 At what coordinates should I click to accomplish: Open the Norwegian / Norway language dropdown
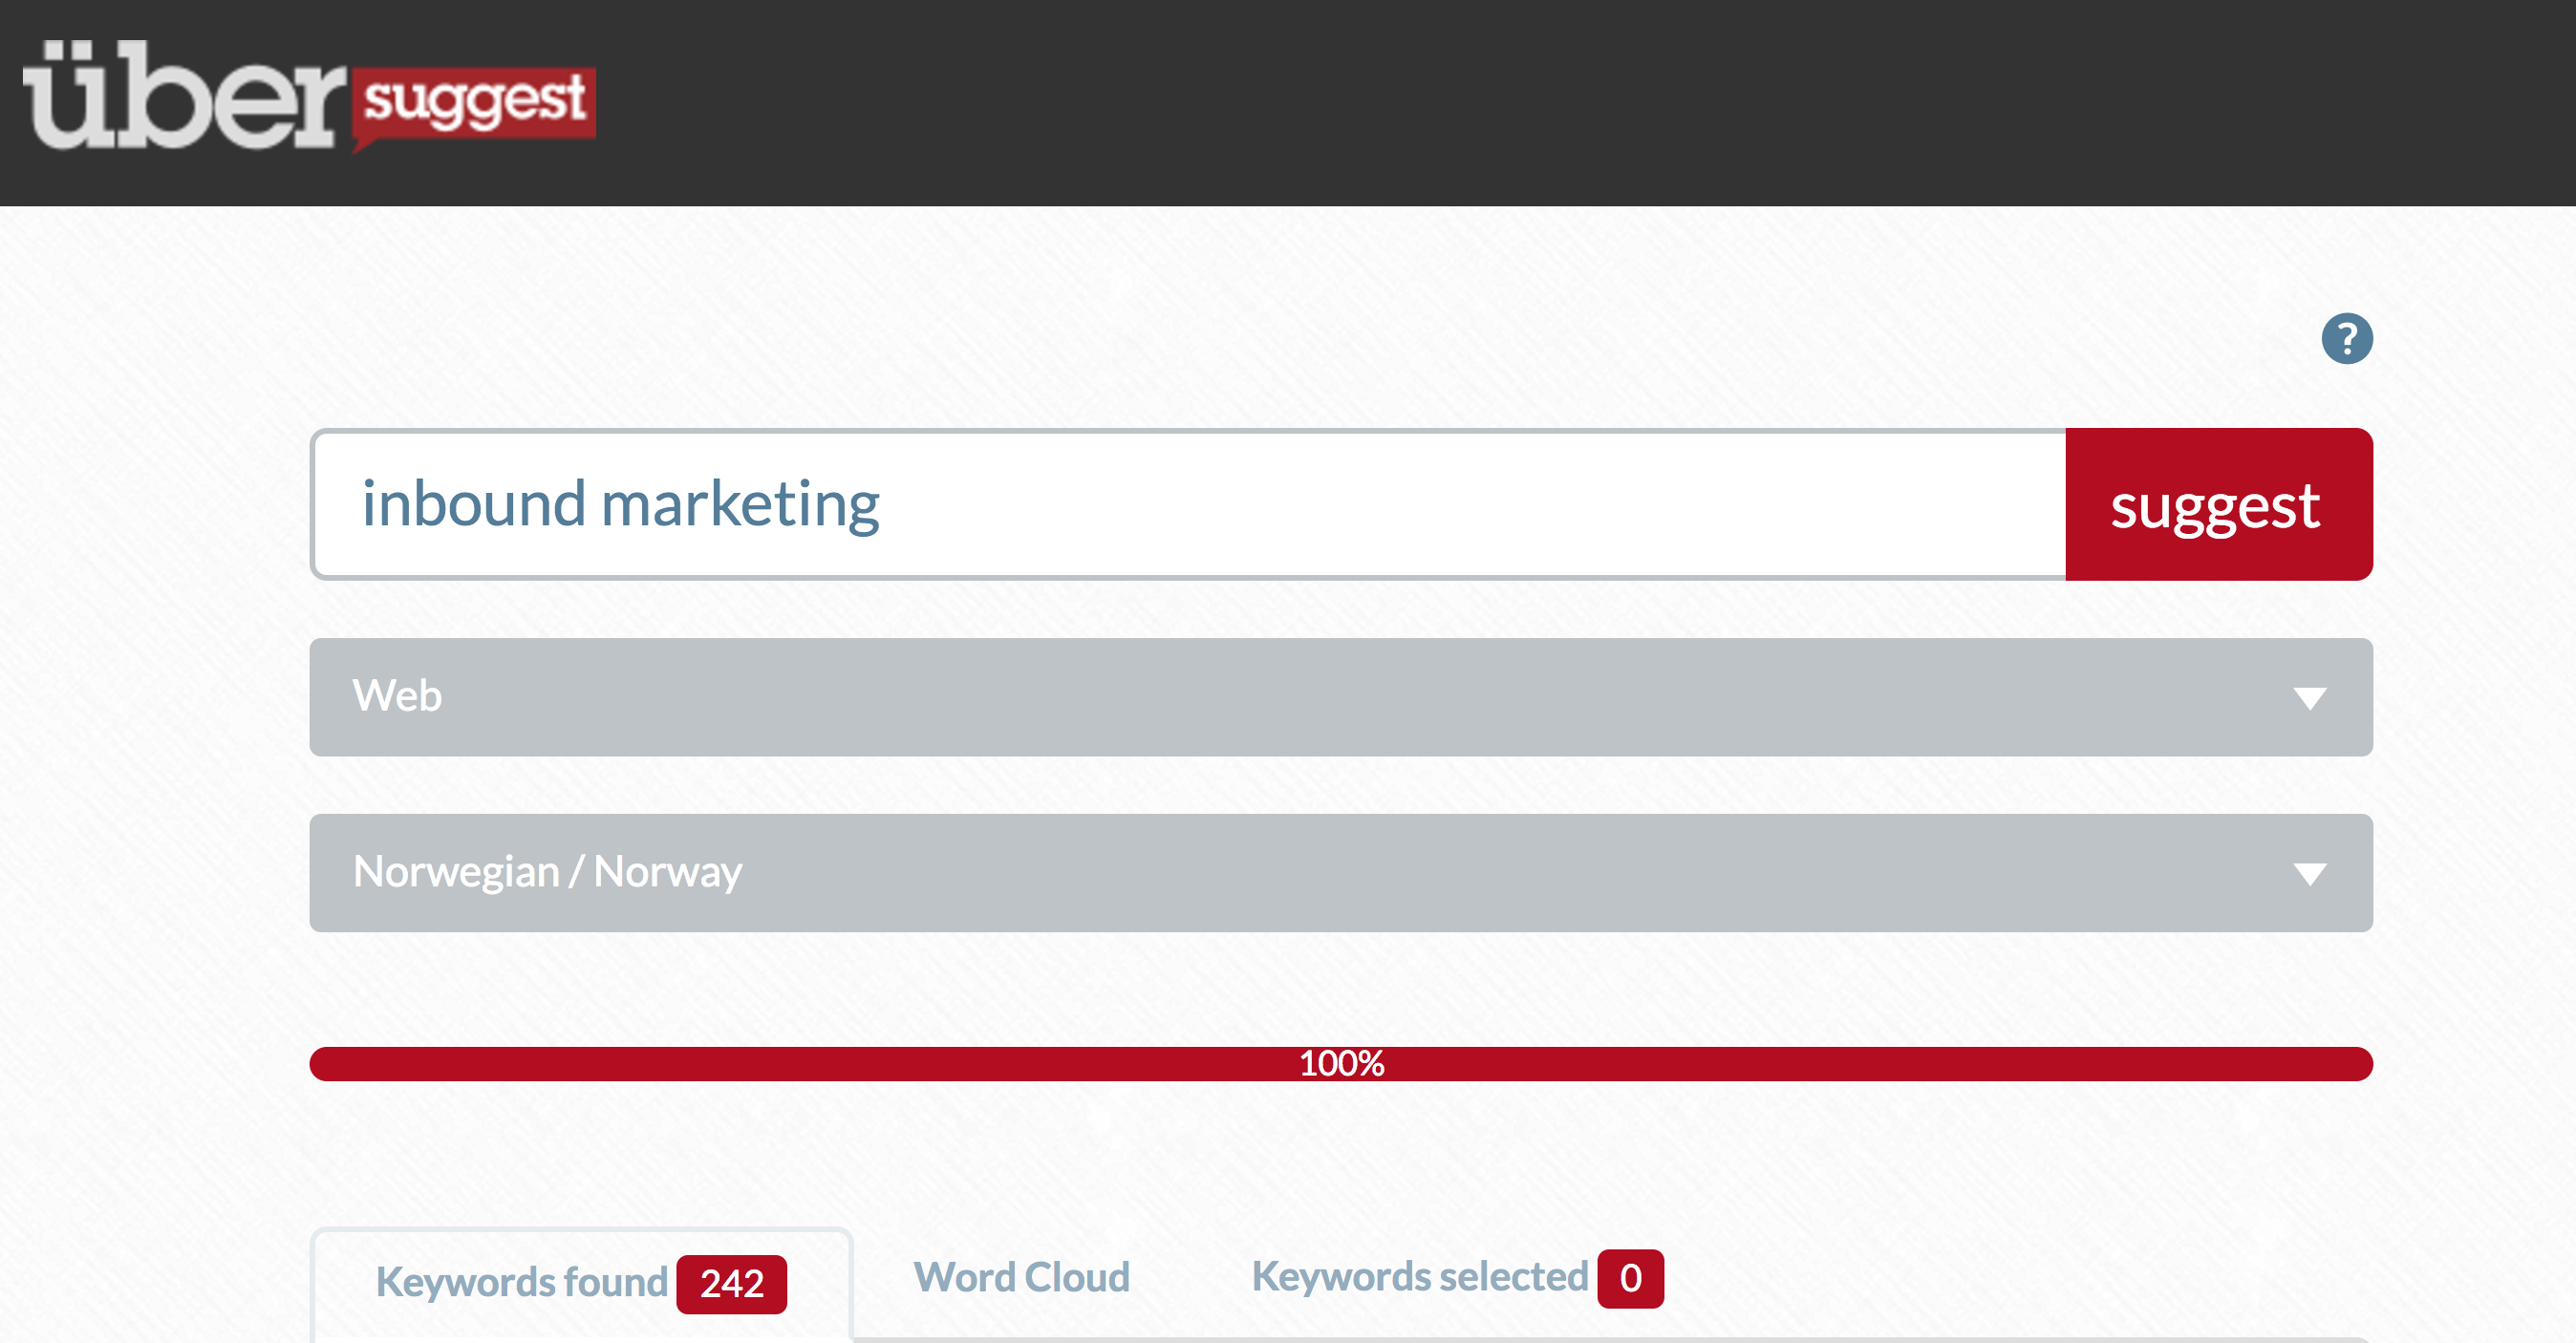(x=1340, y=873)
